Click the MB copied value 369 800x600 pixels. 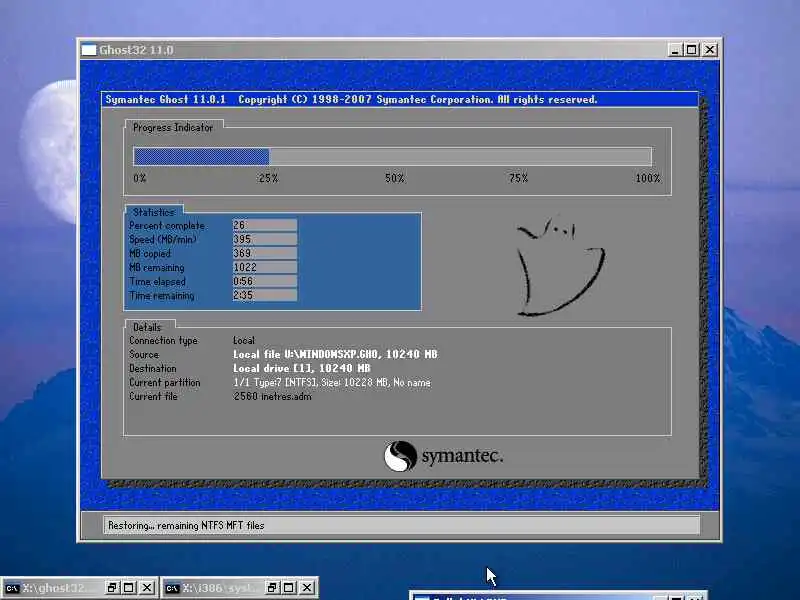(264, 253)
